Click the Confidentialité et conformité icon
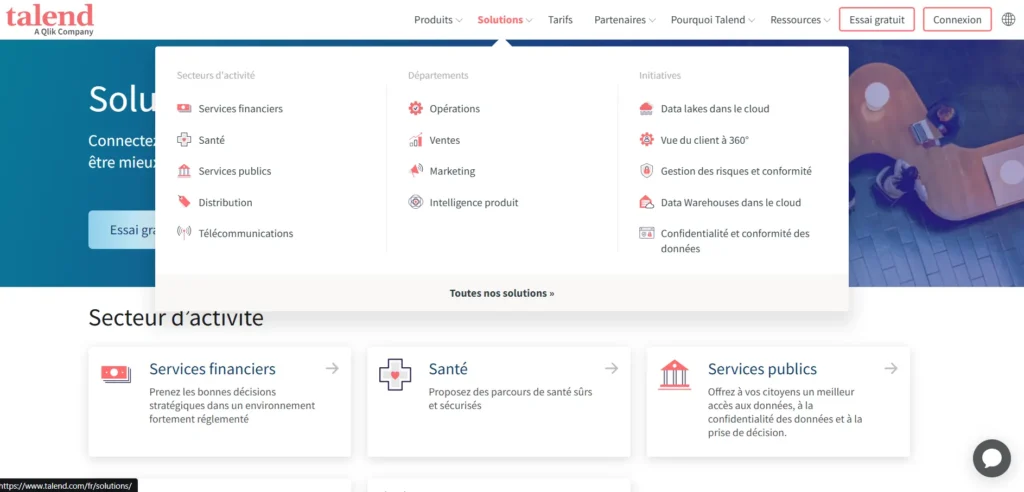This screenshot has height=492, width=1024. click(647, 233)
